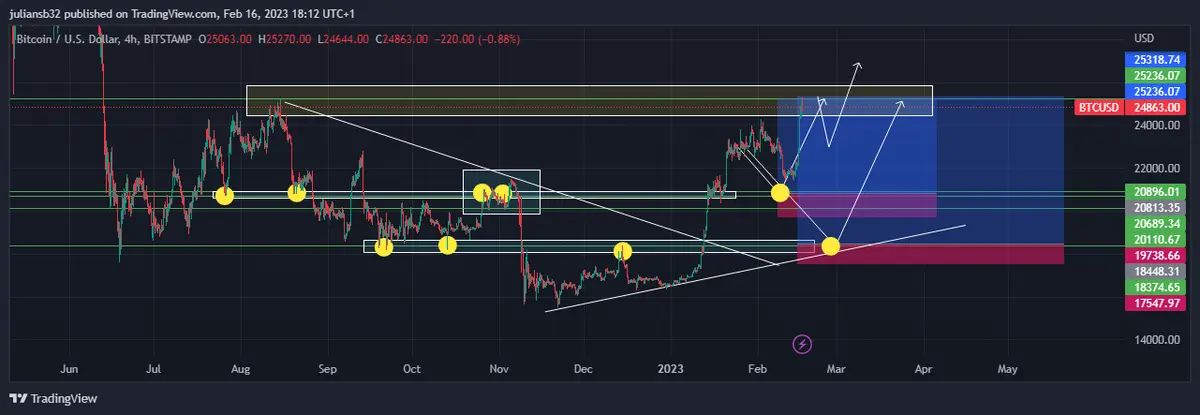This screenshot has width=1200, height=415.
Task: Select the olive resistance zone rectangle at top
Action: pos(500,100)
